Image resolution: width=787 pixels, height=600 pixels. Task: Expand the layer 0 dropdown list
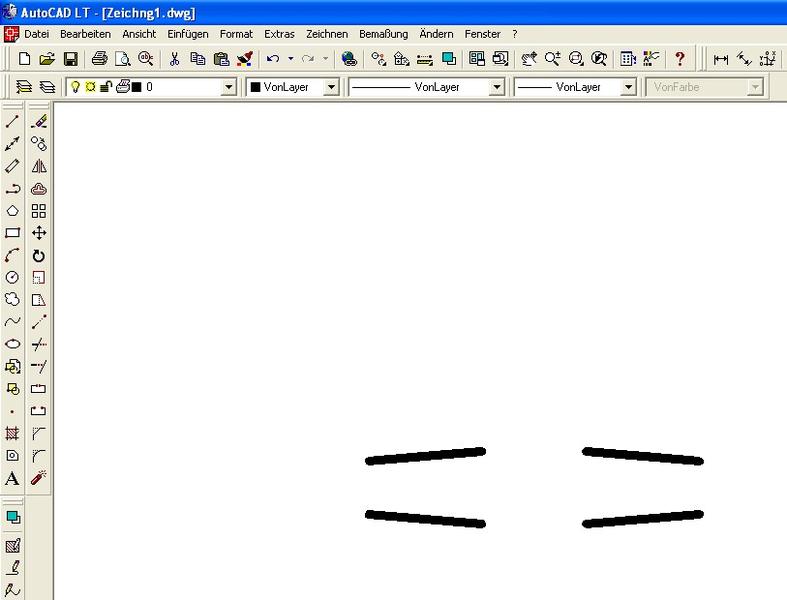[x=228, y=87]
